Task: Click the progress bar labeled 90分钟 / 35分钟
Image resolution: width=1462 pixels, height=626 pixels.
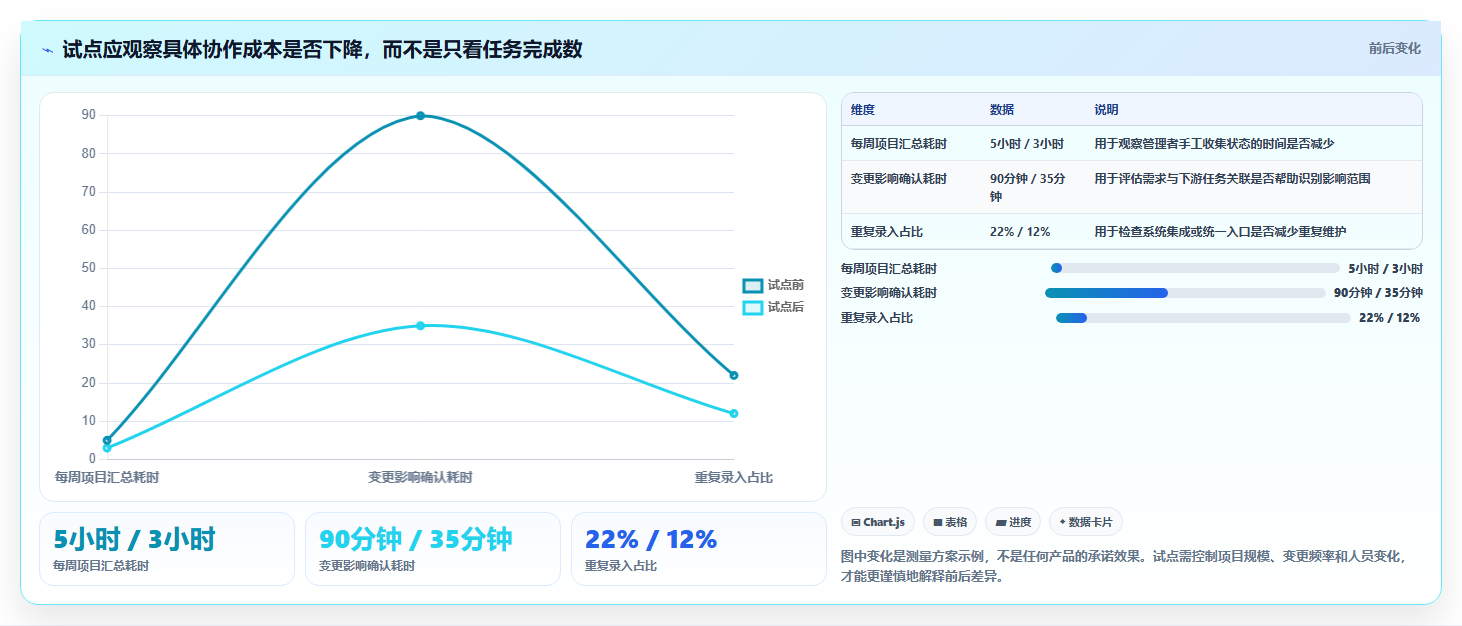Action: point(1185,293)
